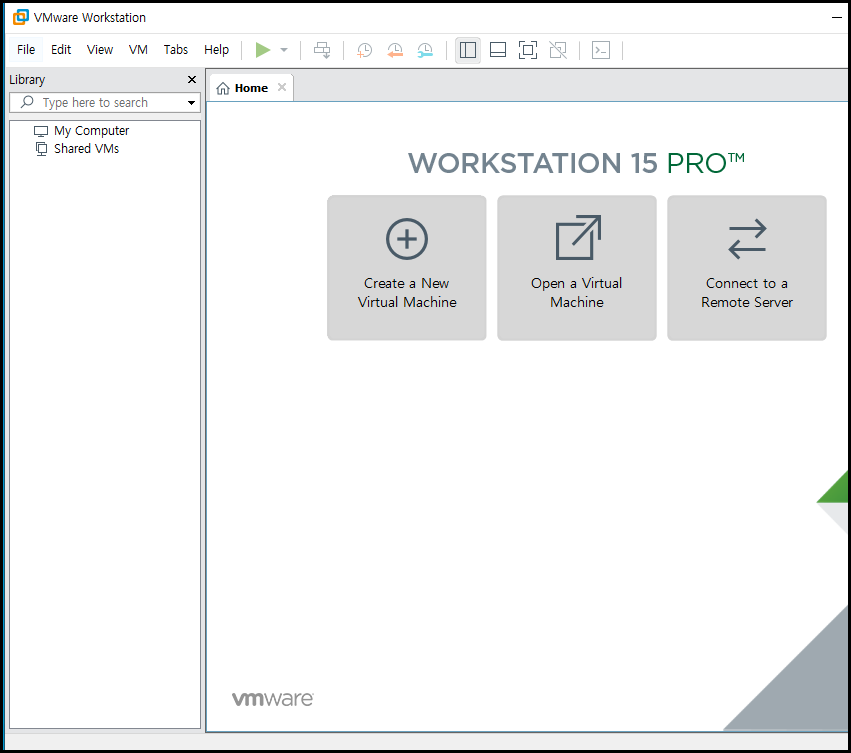Take a snapshot of this virtual machine icon
The width and height of the screenshot is (851, 753).
364,50
